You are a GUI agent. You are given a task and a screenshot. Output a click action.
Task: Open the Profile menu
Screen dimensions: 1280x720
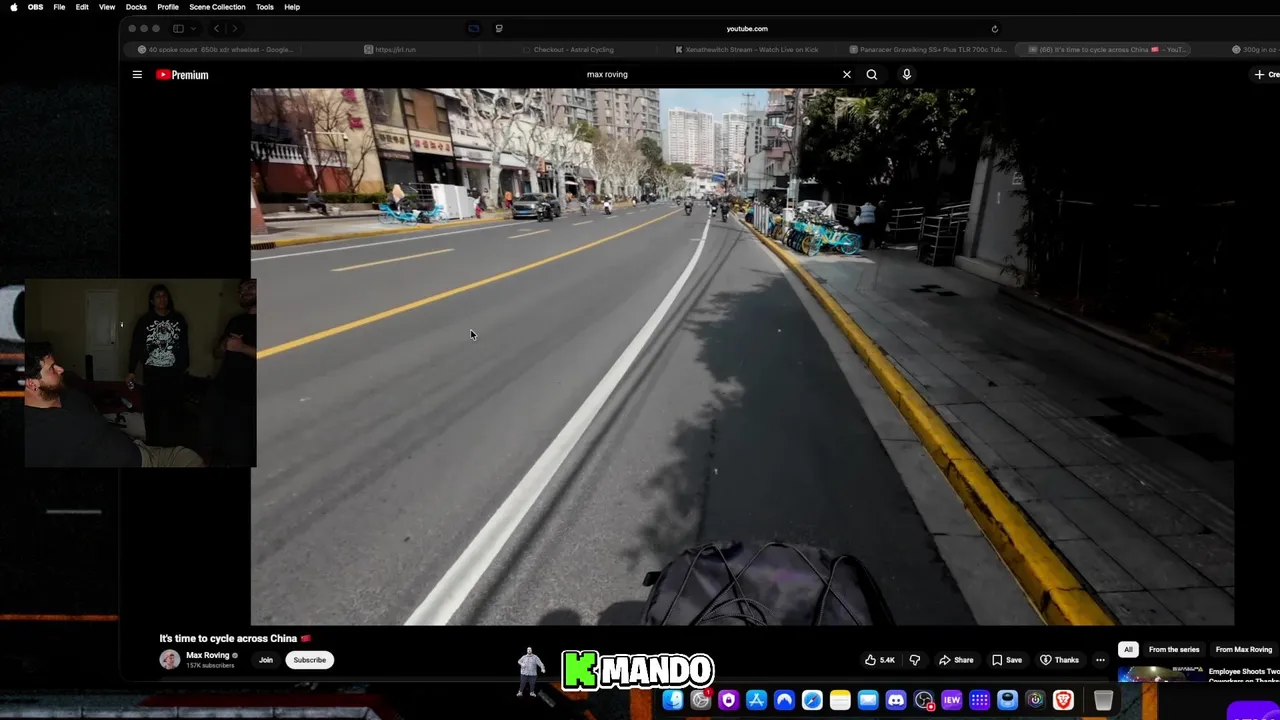(x=168, y=7)
